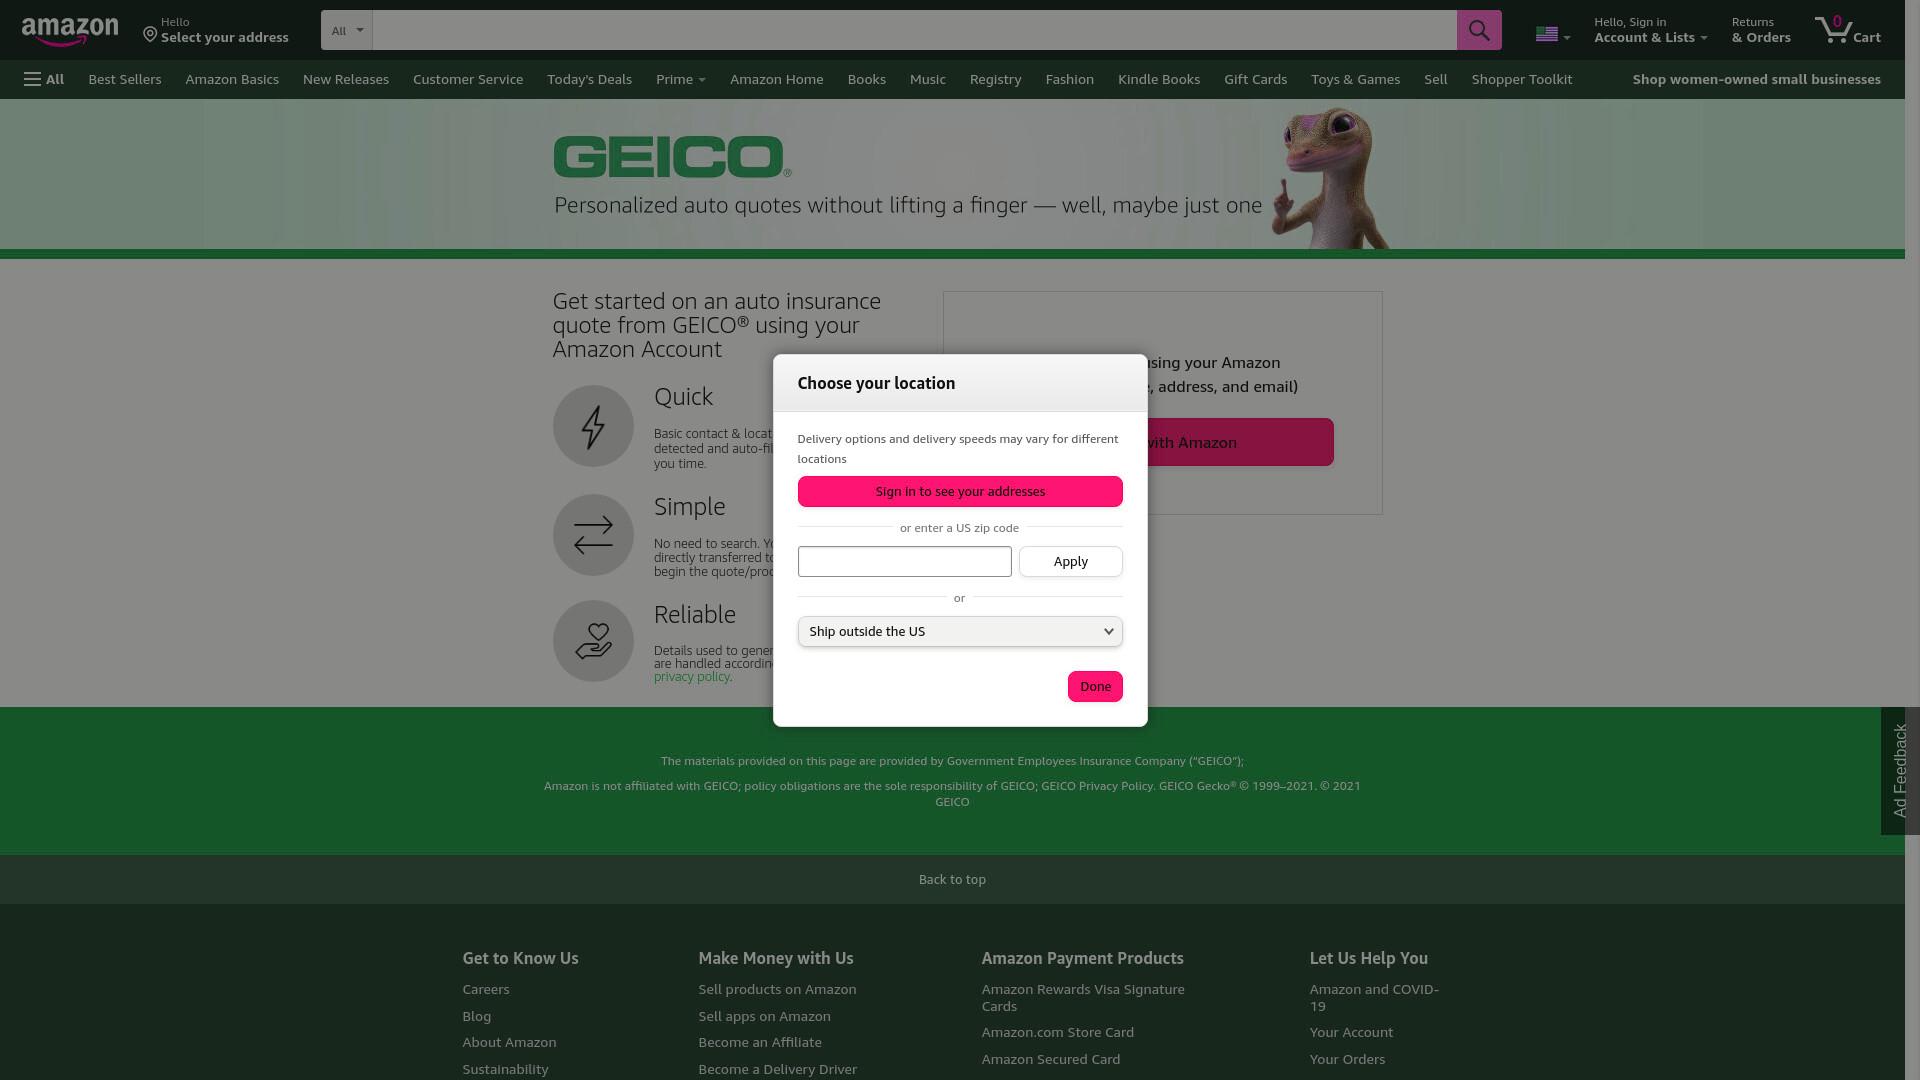Open the GEICO privacy policy link
Image resolution: width=1920 pixels, height=1080 pixels.
tap(691, 677)
